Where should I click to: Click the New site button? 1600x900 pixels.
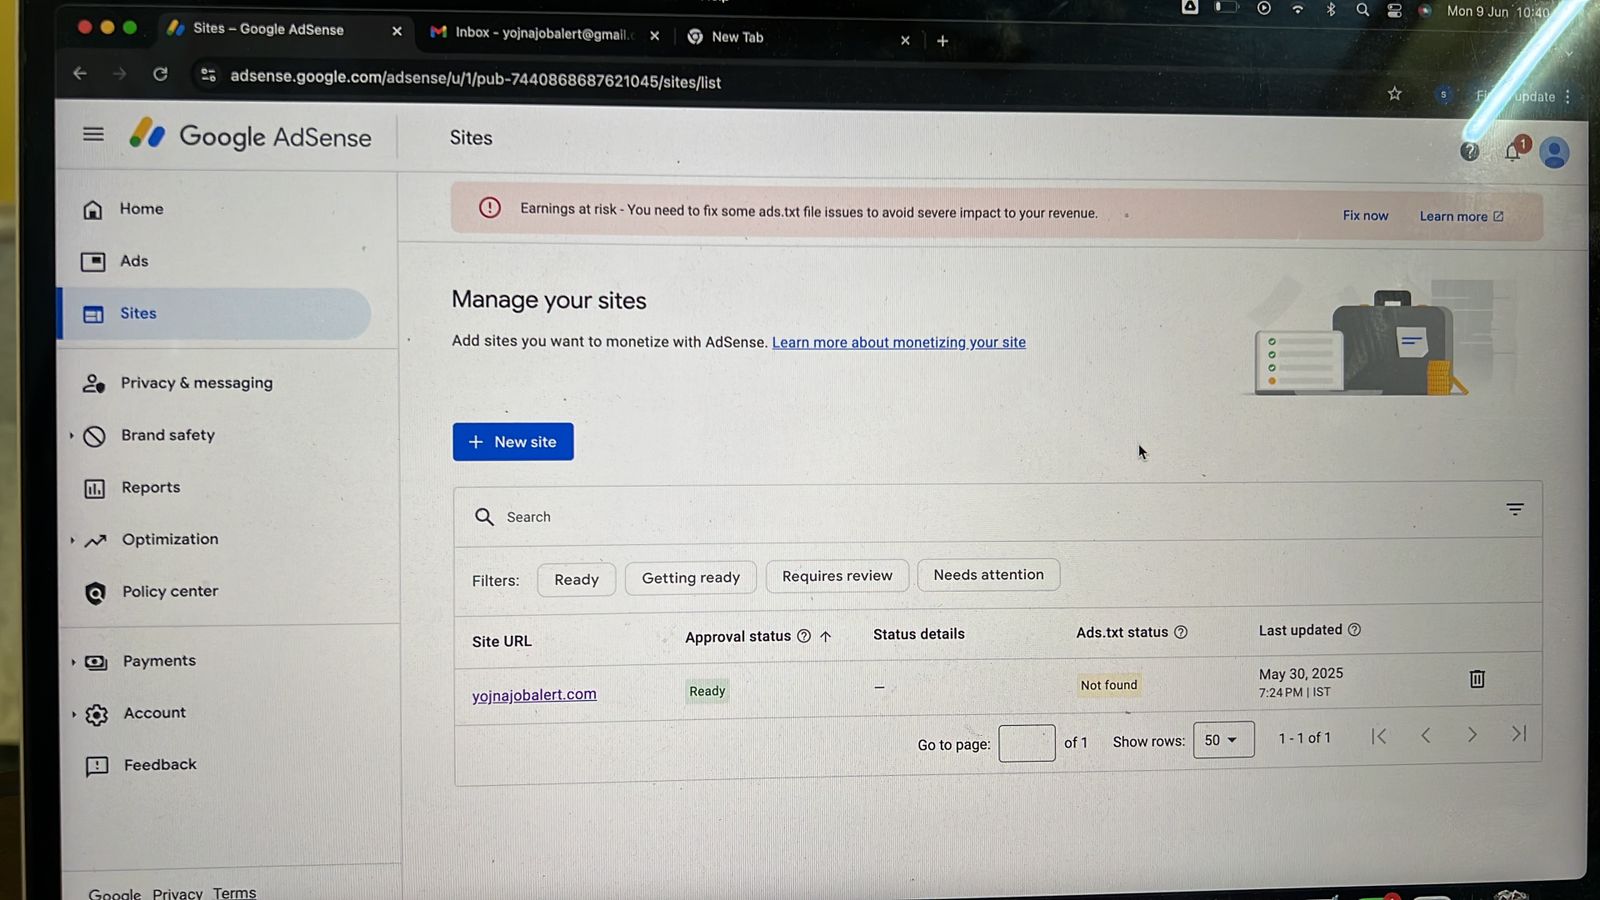pos(513,442)
